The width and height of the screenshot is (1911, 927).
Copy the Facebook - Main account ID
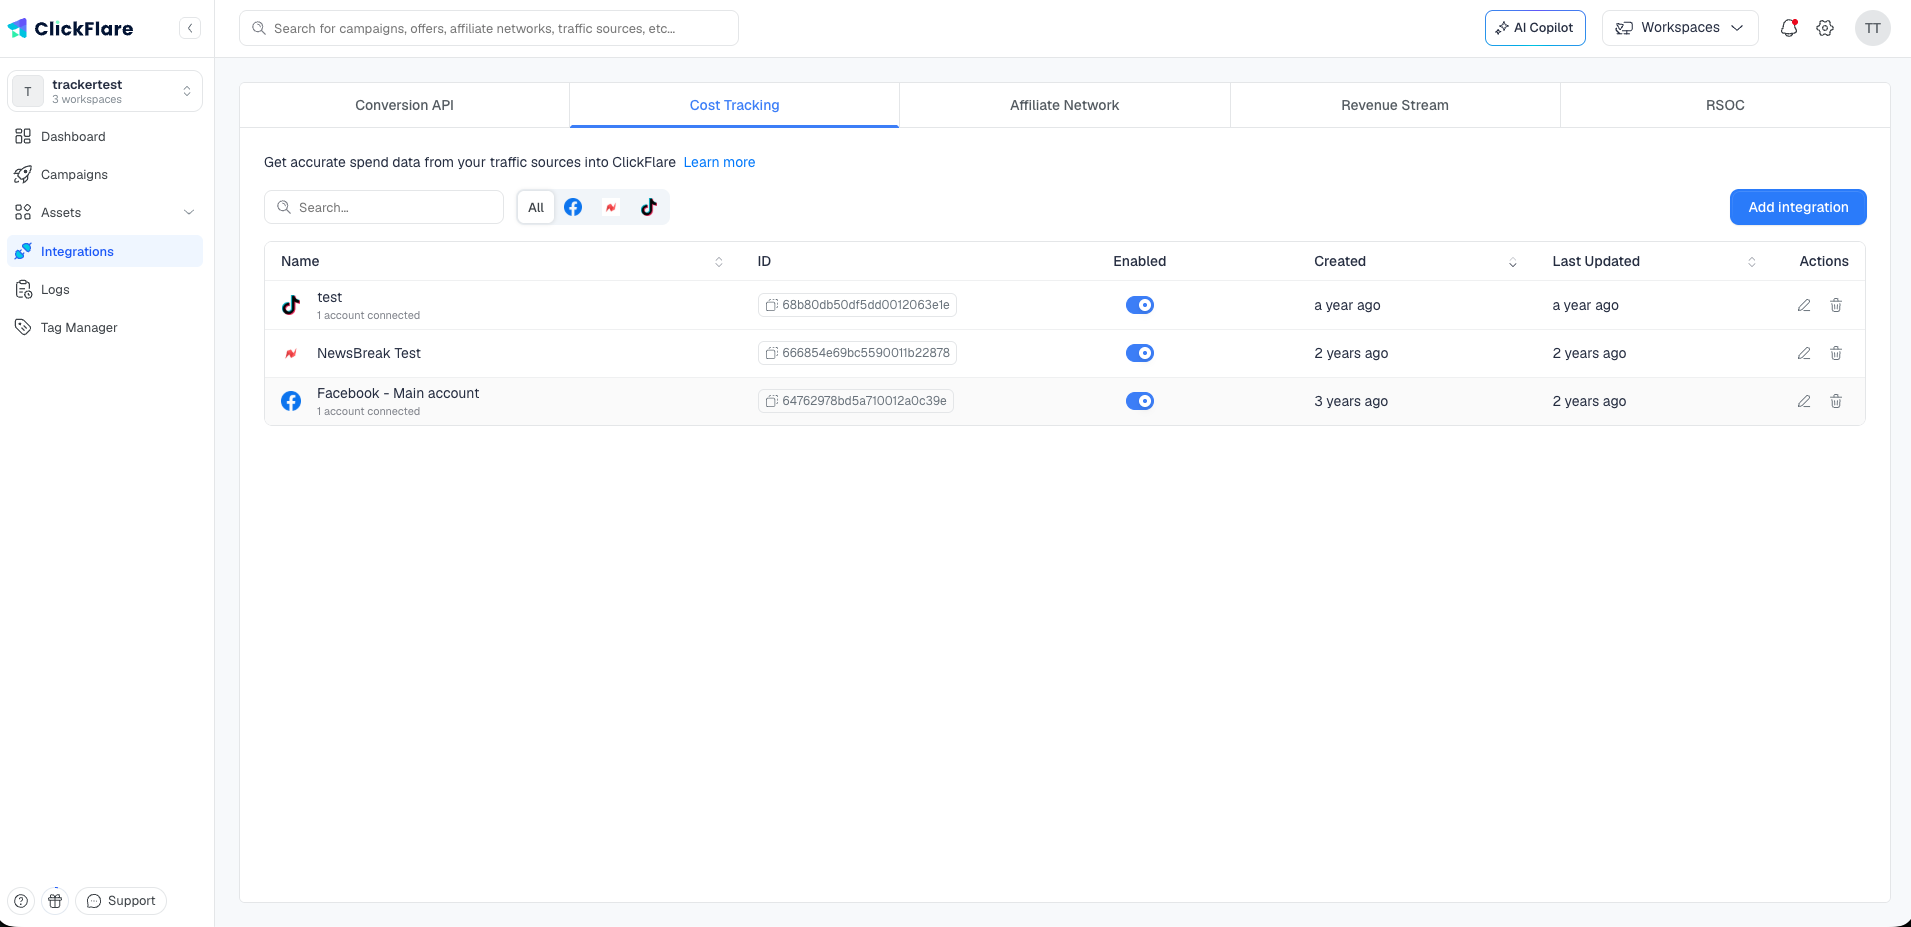point(771,401)
